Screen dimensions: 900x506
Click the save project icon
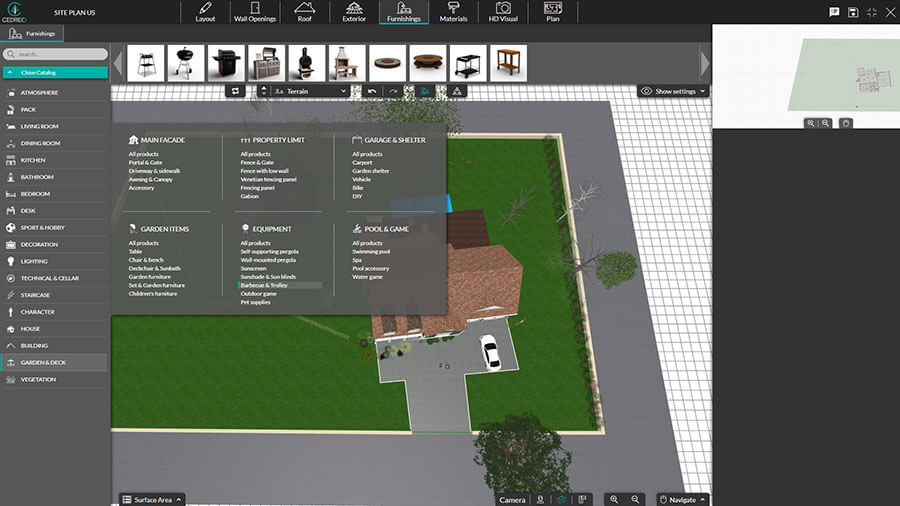(x=853, y=12)
